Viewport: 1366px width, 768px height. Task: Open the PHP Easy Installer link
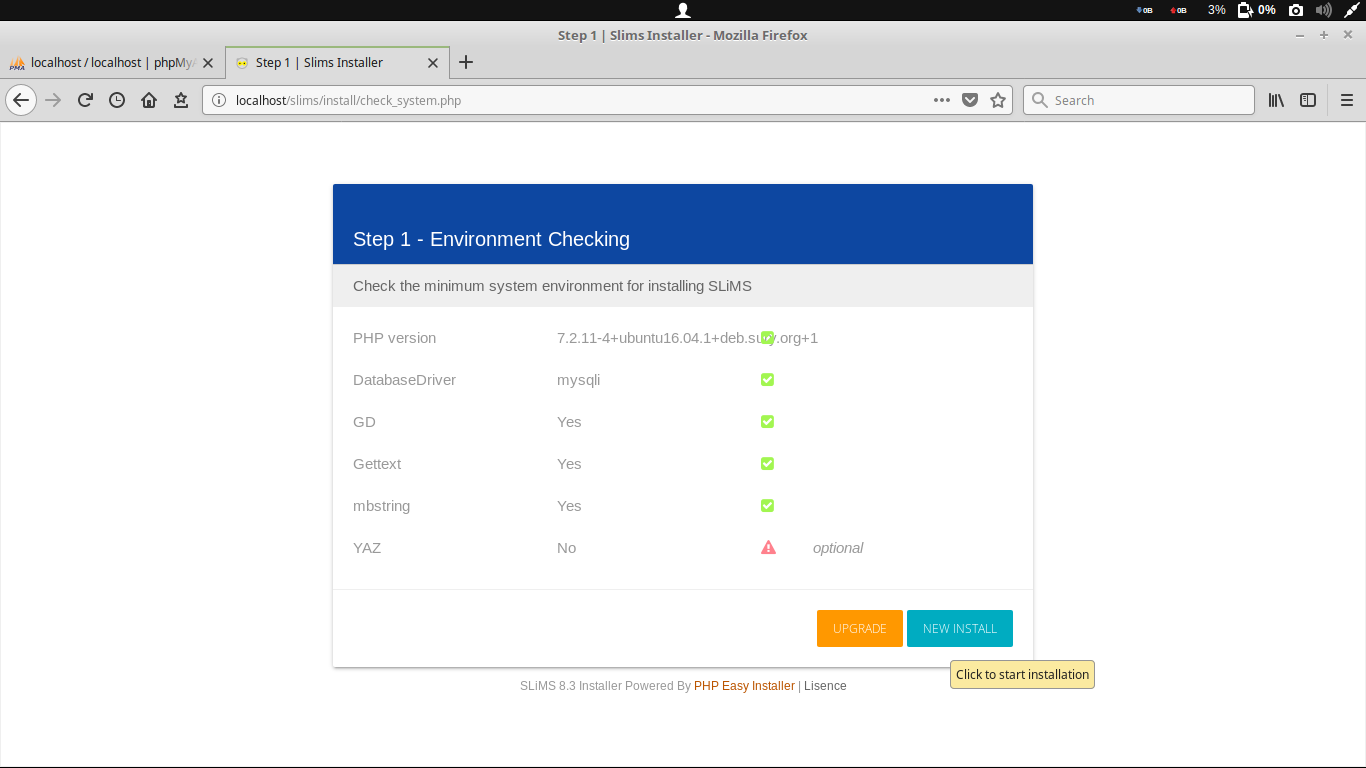744,686
